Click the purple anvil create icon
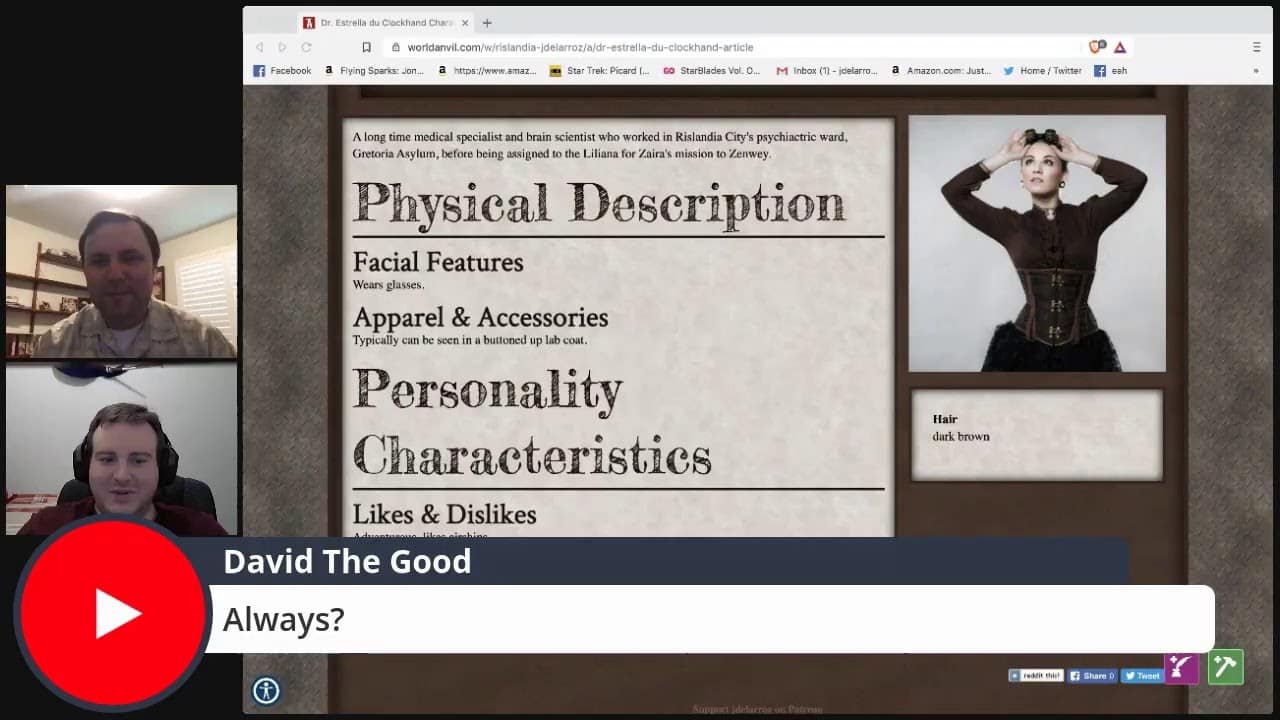Viewport: 1280px width, 720px height. coord(1181,667)
